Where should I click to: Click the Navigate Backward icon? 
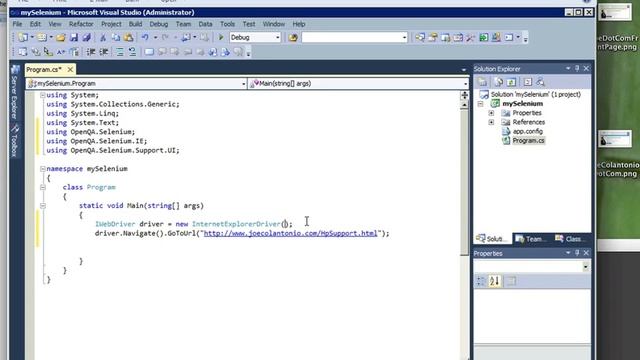click(186, 38)
